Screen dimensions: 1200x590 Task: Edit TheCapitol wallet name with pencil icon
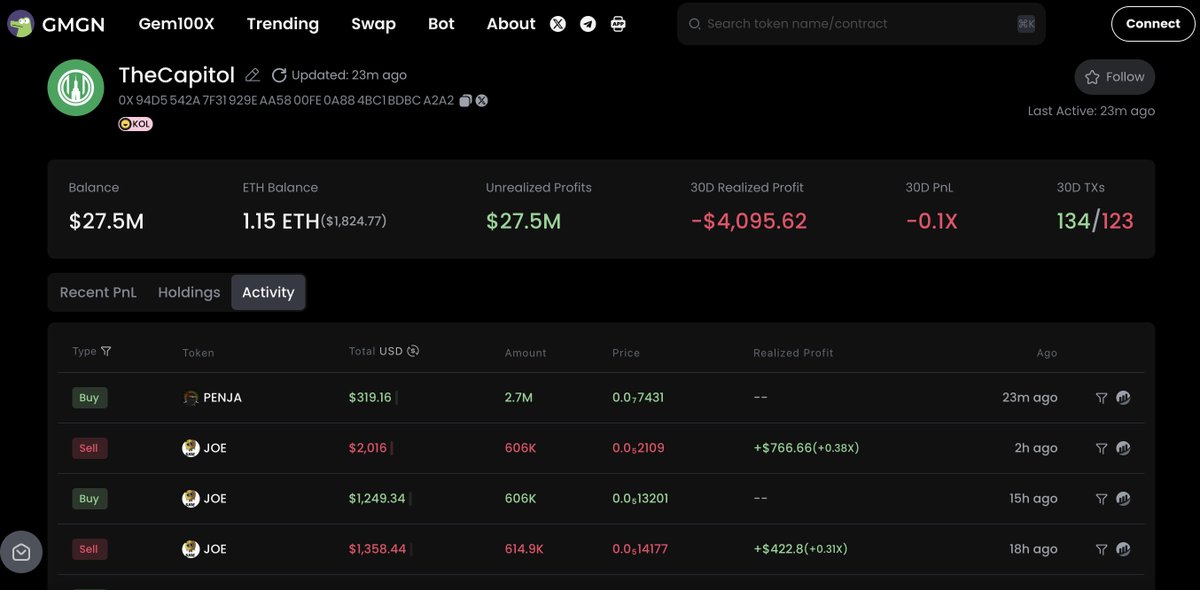tap(253, 75)
